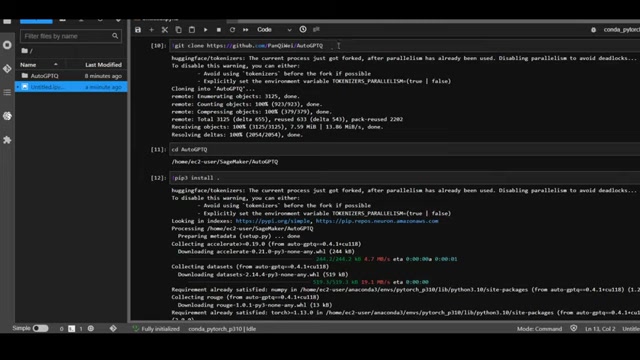Click the Preparing metadata (setup.py) line

(x=238, y=236)
